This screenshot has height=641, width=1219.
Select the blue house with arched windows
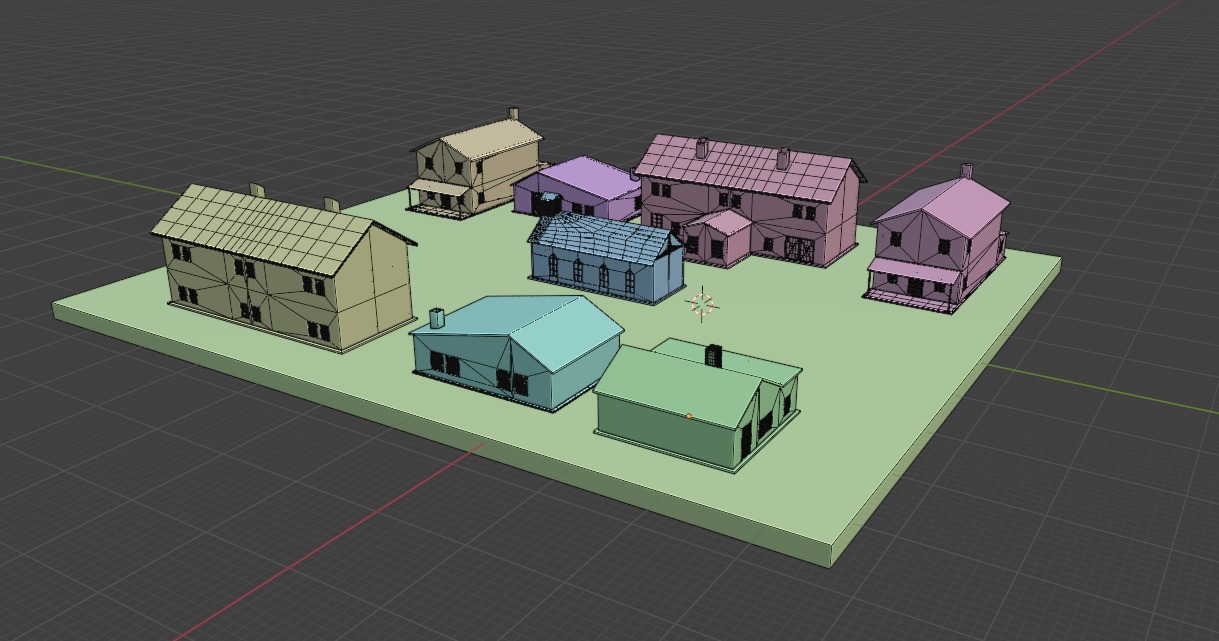click(x=607, y=258)
